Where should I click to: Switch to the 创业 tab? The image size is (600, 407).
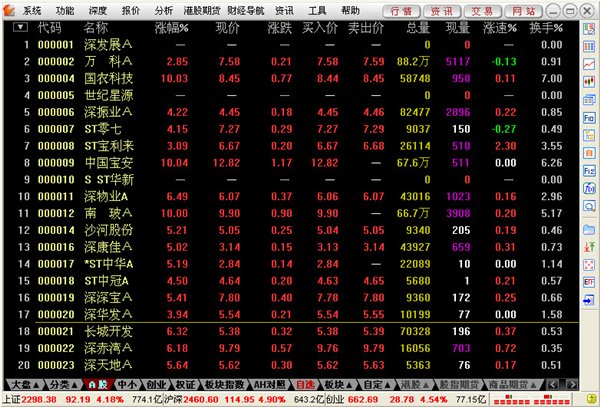point(156,384)
